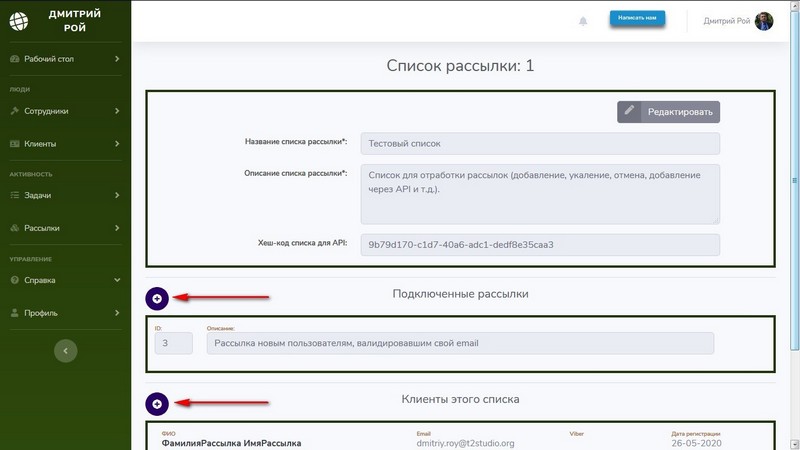Click the Дмитрий Рой username in header
Screen dimensions: 800x450
(727, 21)
